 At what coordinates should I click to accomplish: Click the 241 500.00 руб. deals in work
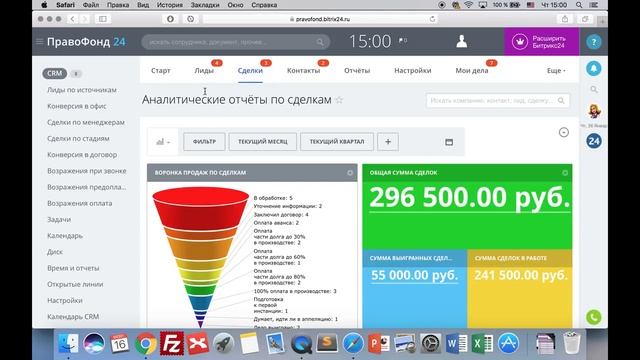[520, 275]
